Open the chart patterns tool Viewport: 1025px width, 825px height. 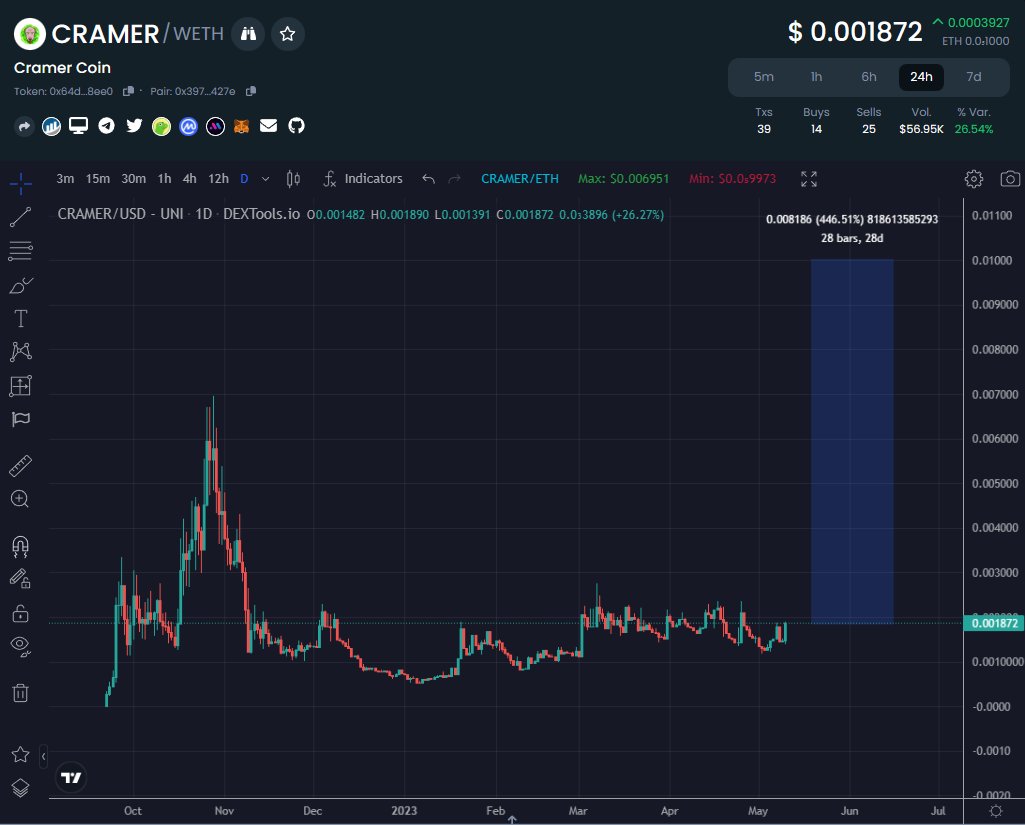[20, 352]
